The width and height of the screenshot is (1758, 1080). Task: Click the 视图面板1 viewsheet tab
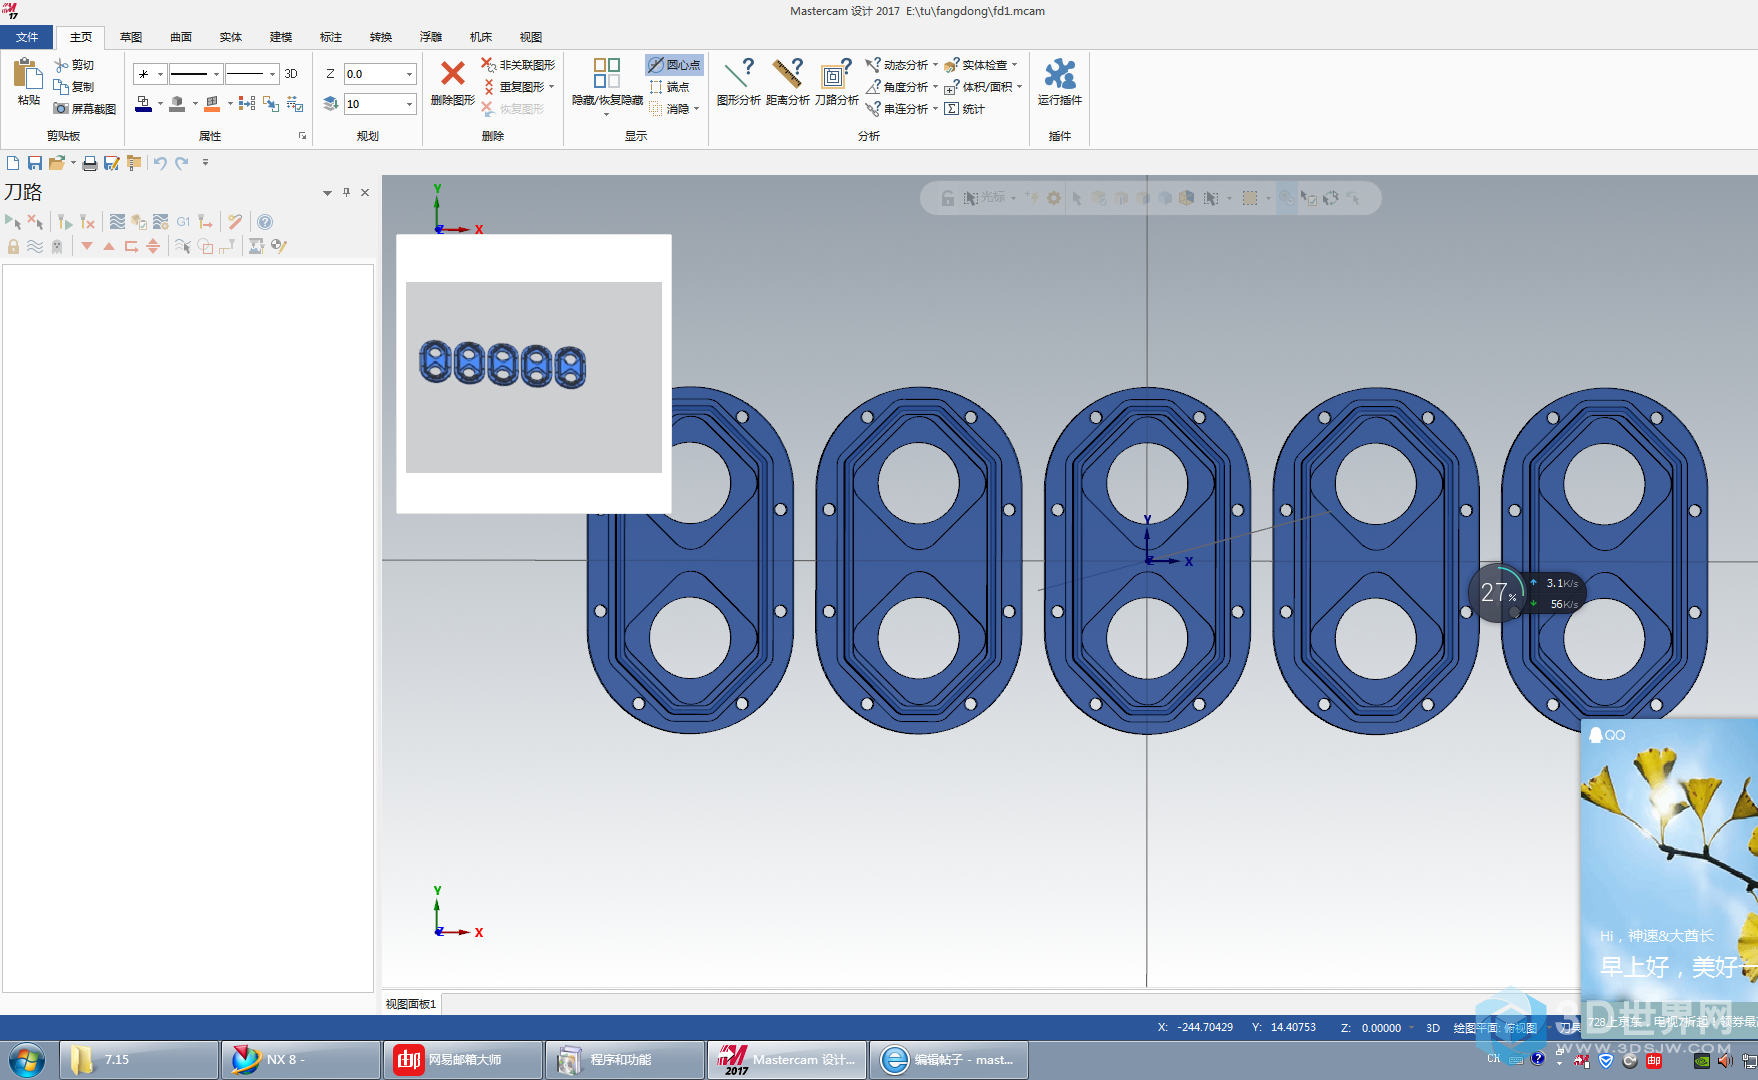click(x=411, y=1004)
